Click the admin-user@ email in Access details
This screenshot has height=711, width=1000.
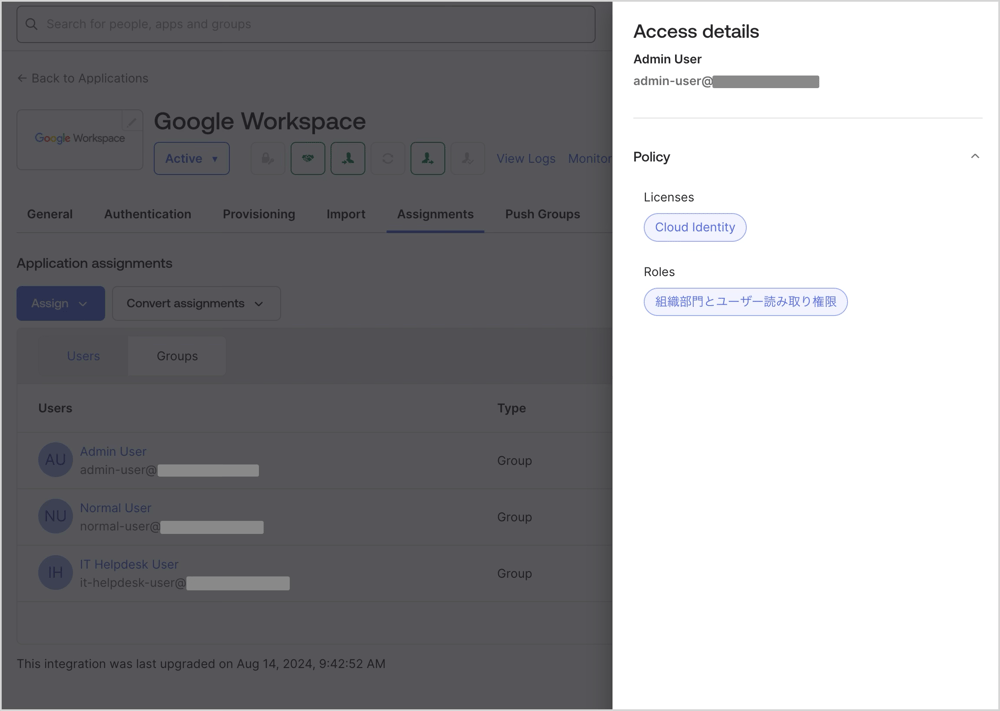click(x=726, y=82)
